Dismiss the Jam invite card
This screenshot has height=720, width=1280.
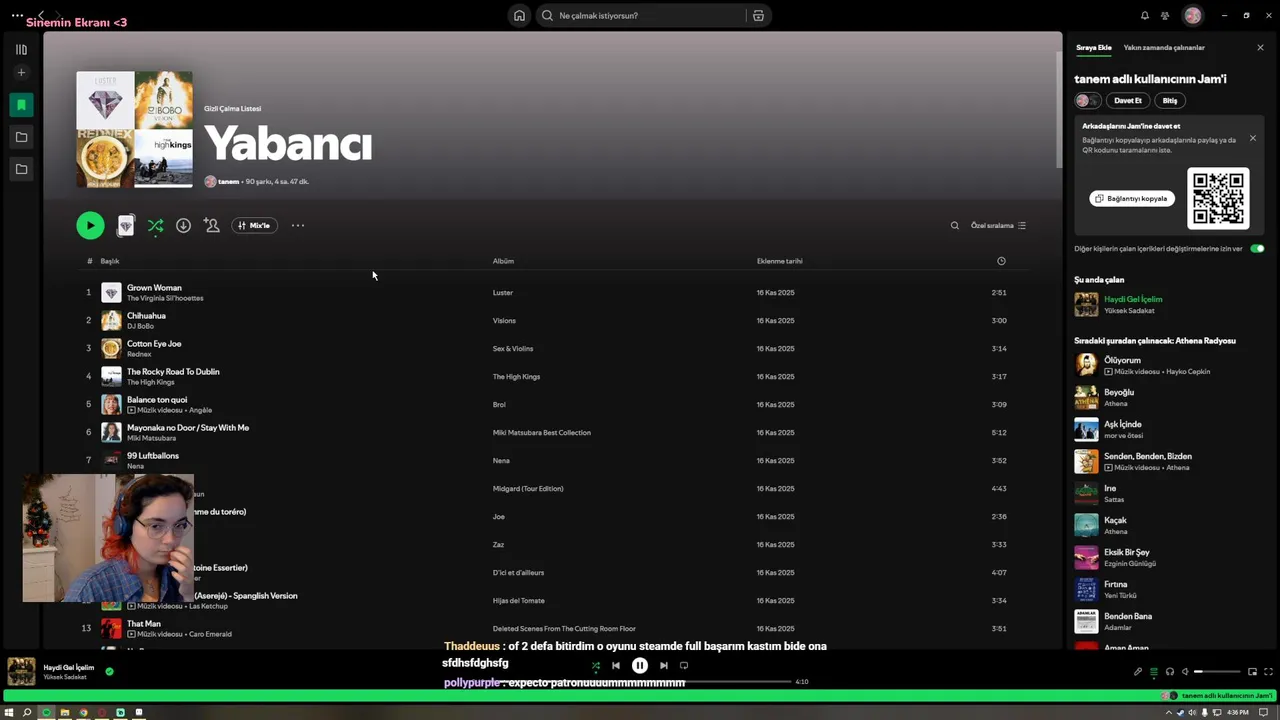1252,138
